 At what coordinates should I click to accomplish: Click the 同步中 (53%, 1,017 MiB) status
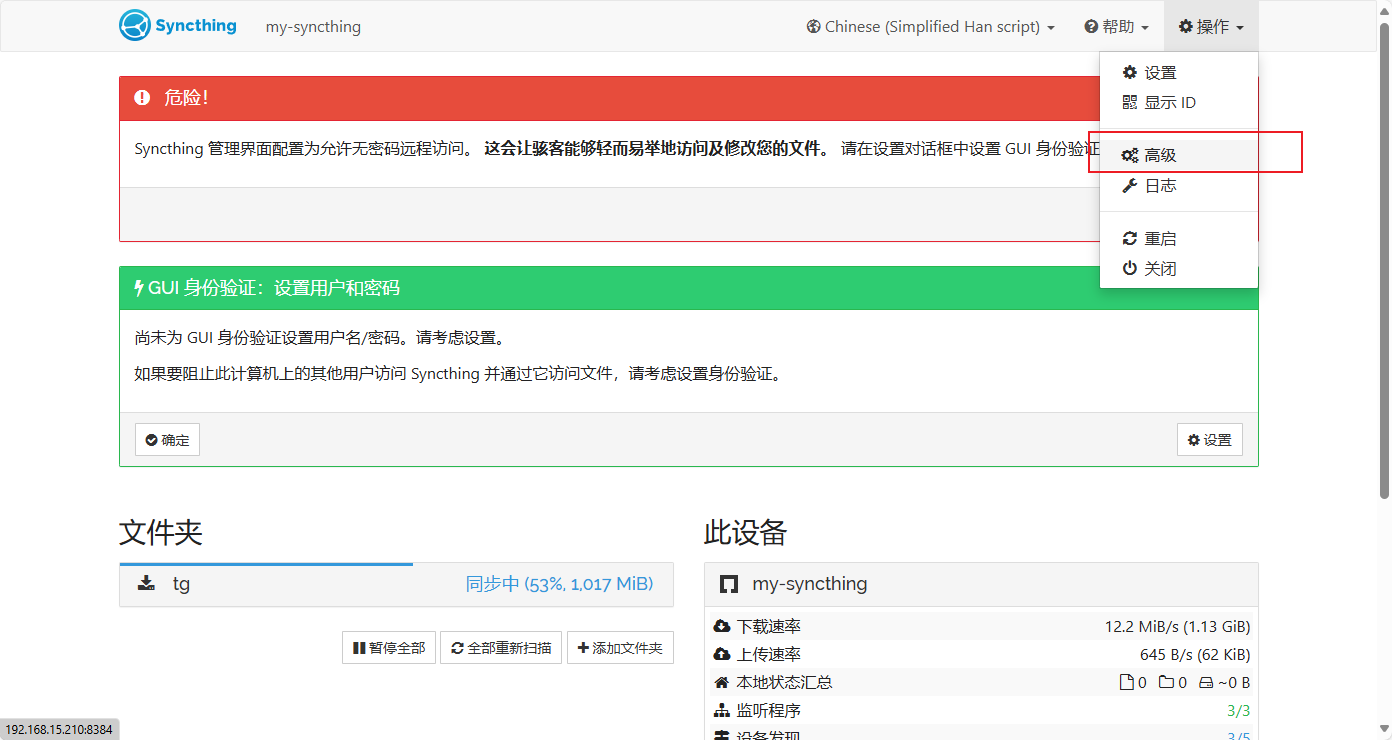tap(559, 584)
